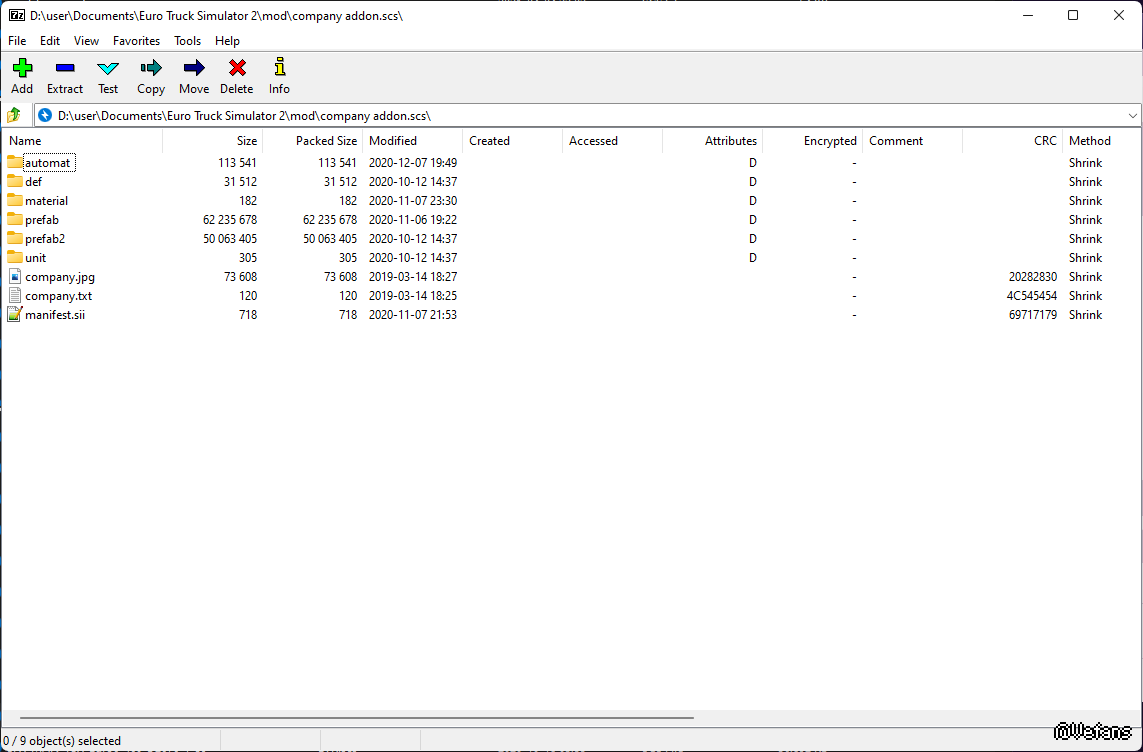Click the green Add plus icon
1143x752 pixels.
pos(22,69)
